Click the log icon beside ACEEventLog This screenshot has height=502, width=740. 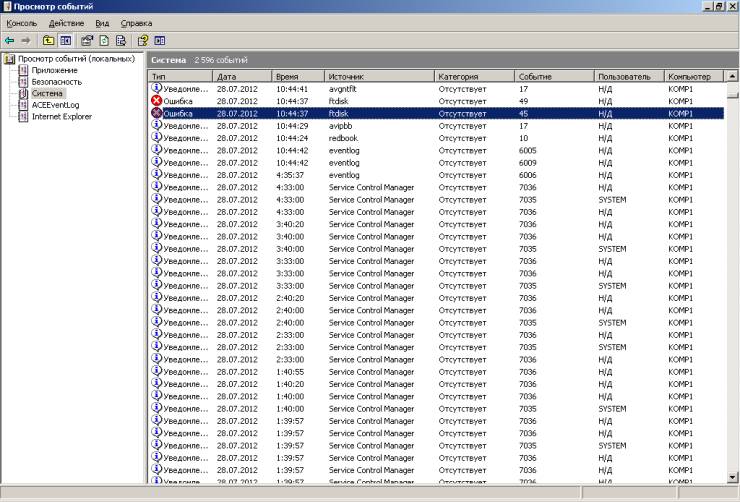tap(23, 105)
